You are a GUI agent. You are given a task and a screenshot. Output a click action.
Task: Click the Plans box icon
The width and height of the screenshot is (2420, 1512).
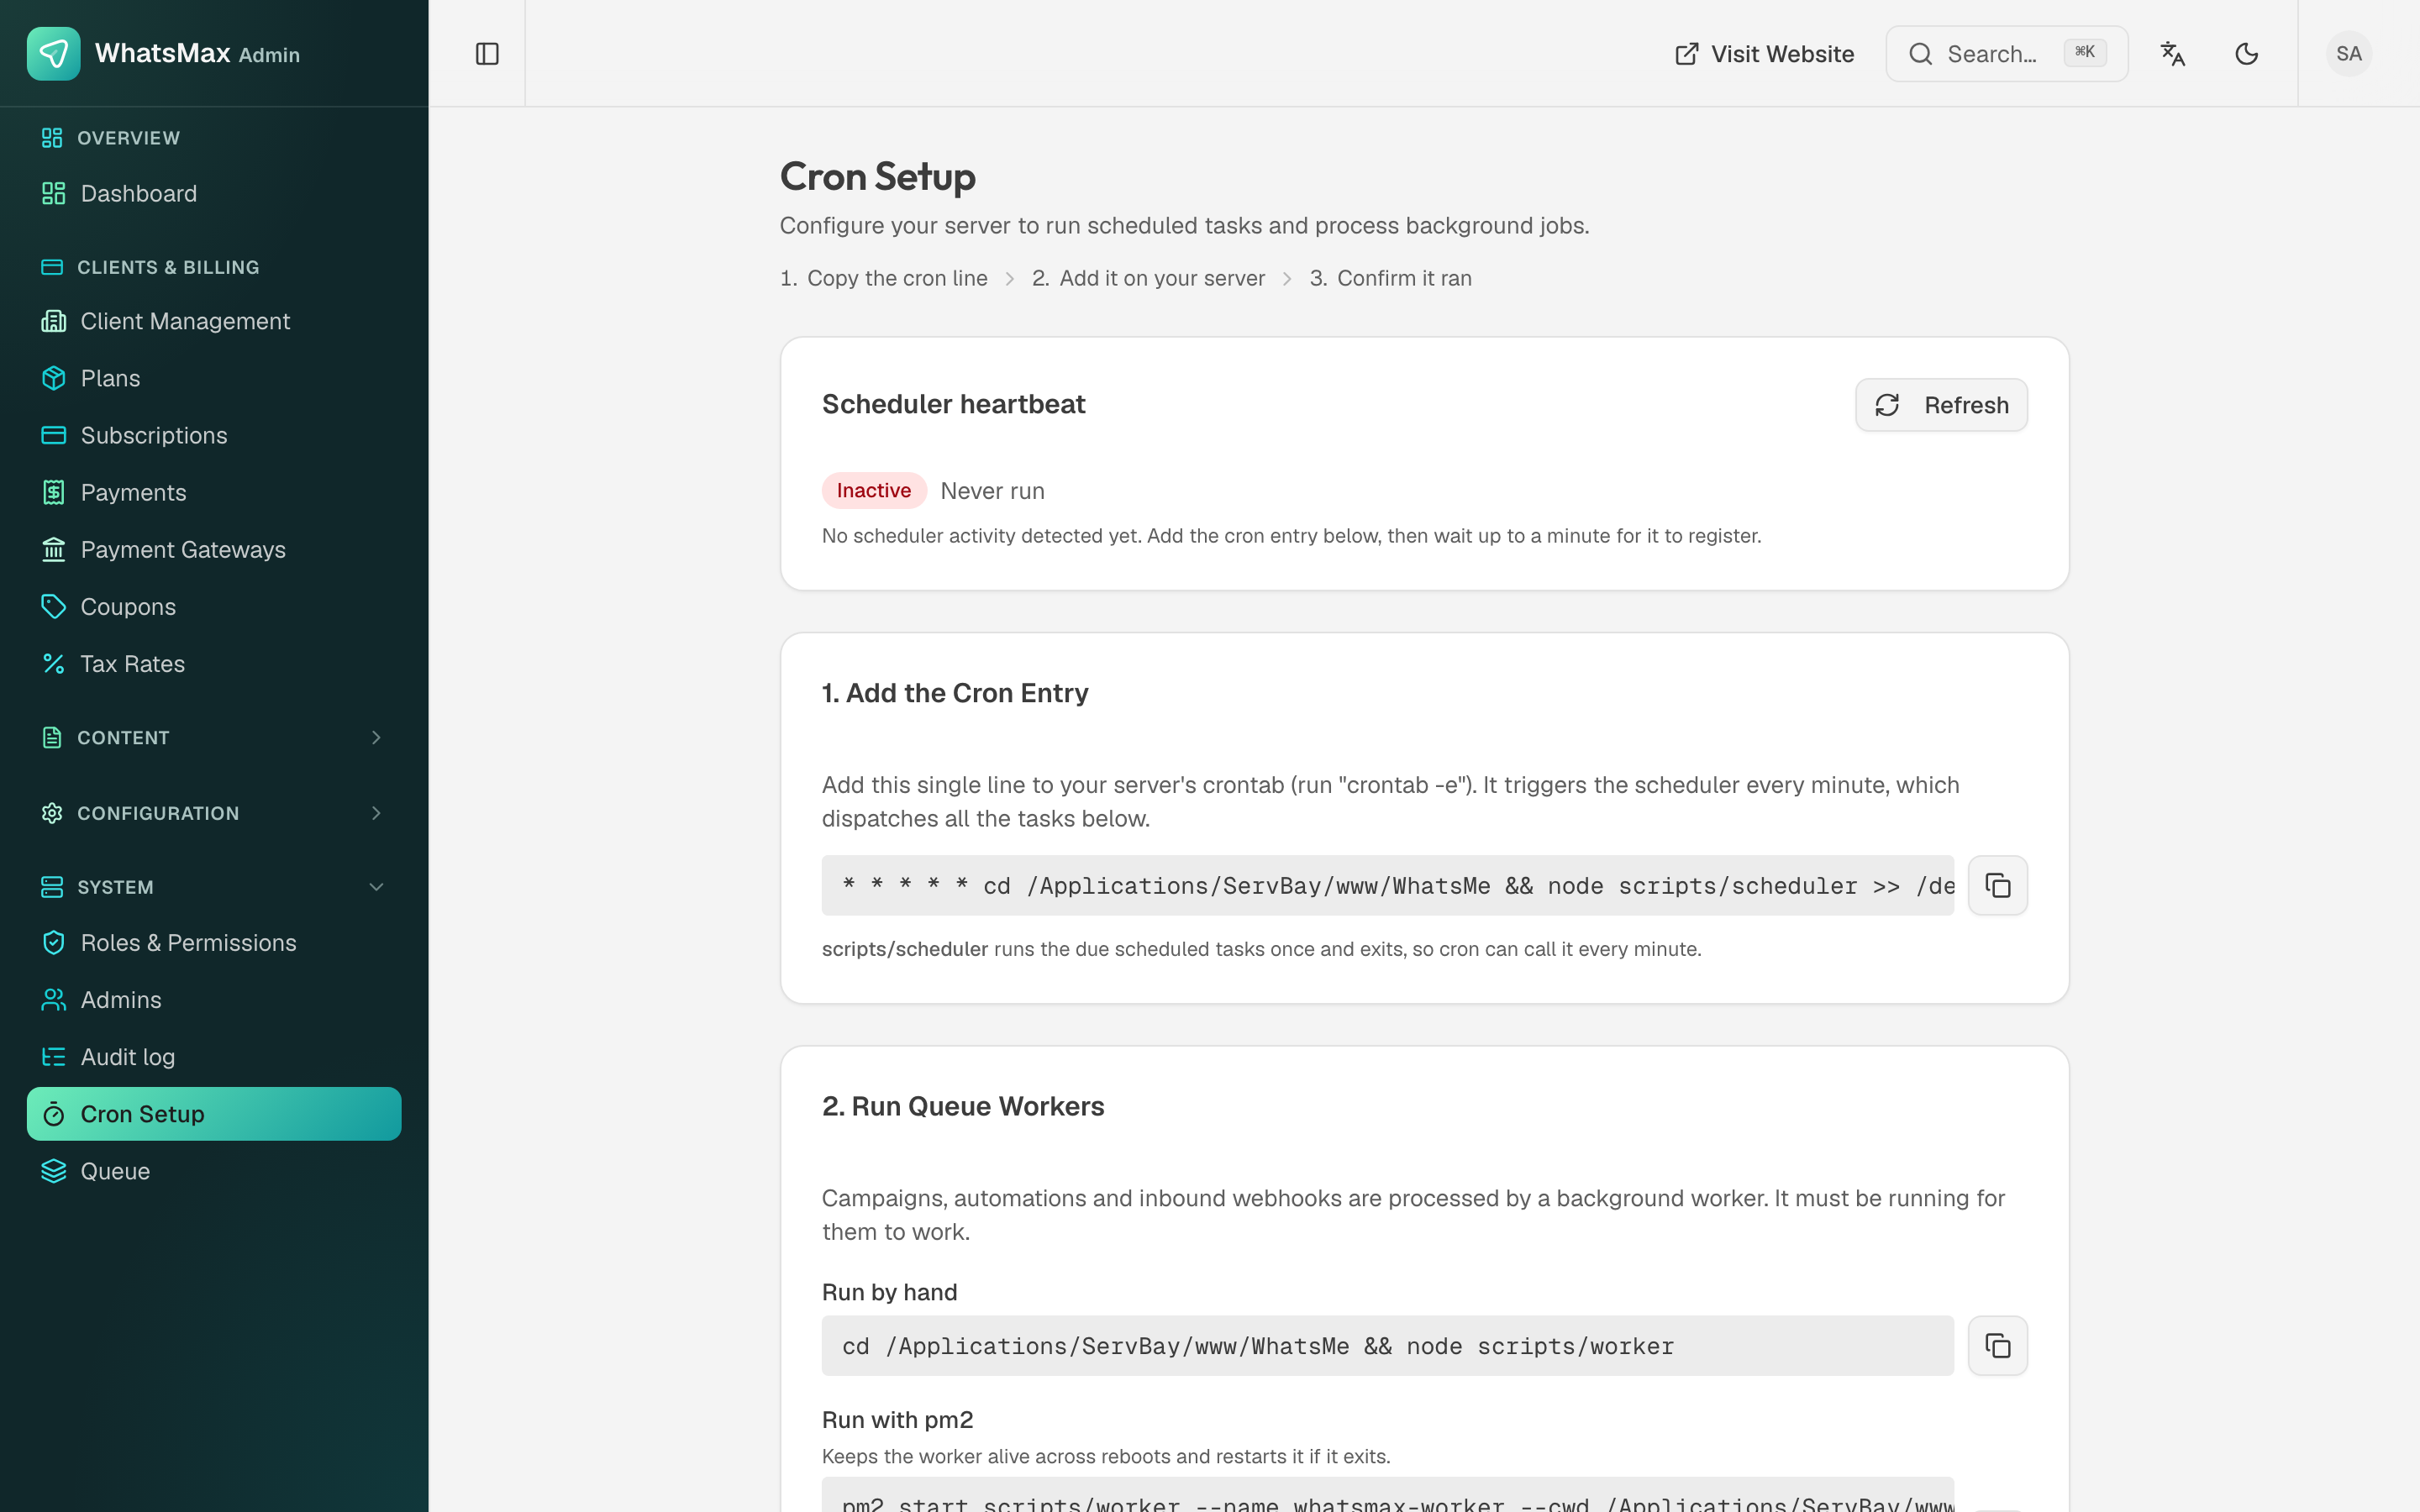[53, 378]
